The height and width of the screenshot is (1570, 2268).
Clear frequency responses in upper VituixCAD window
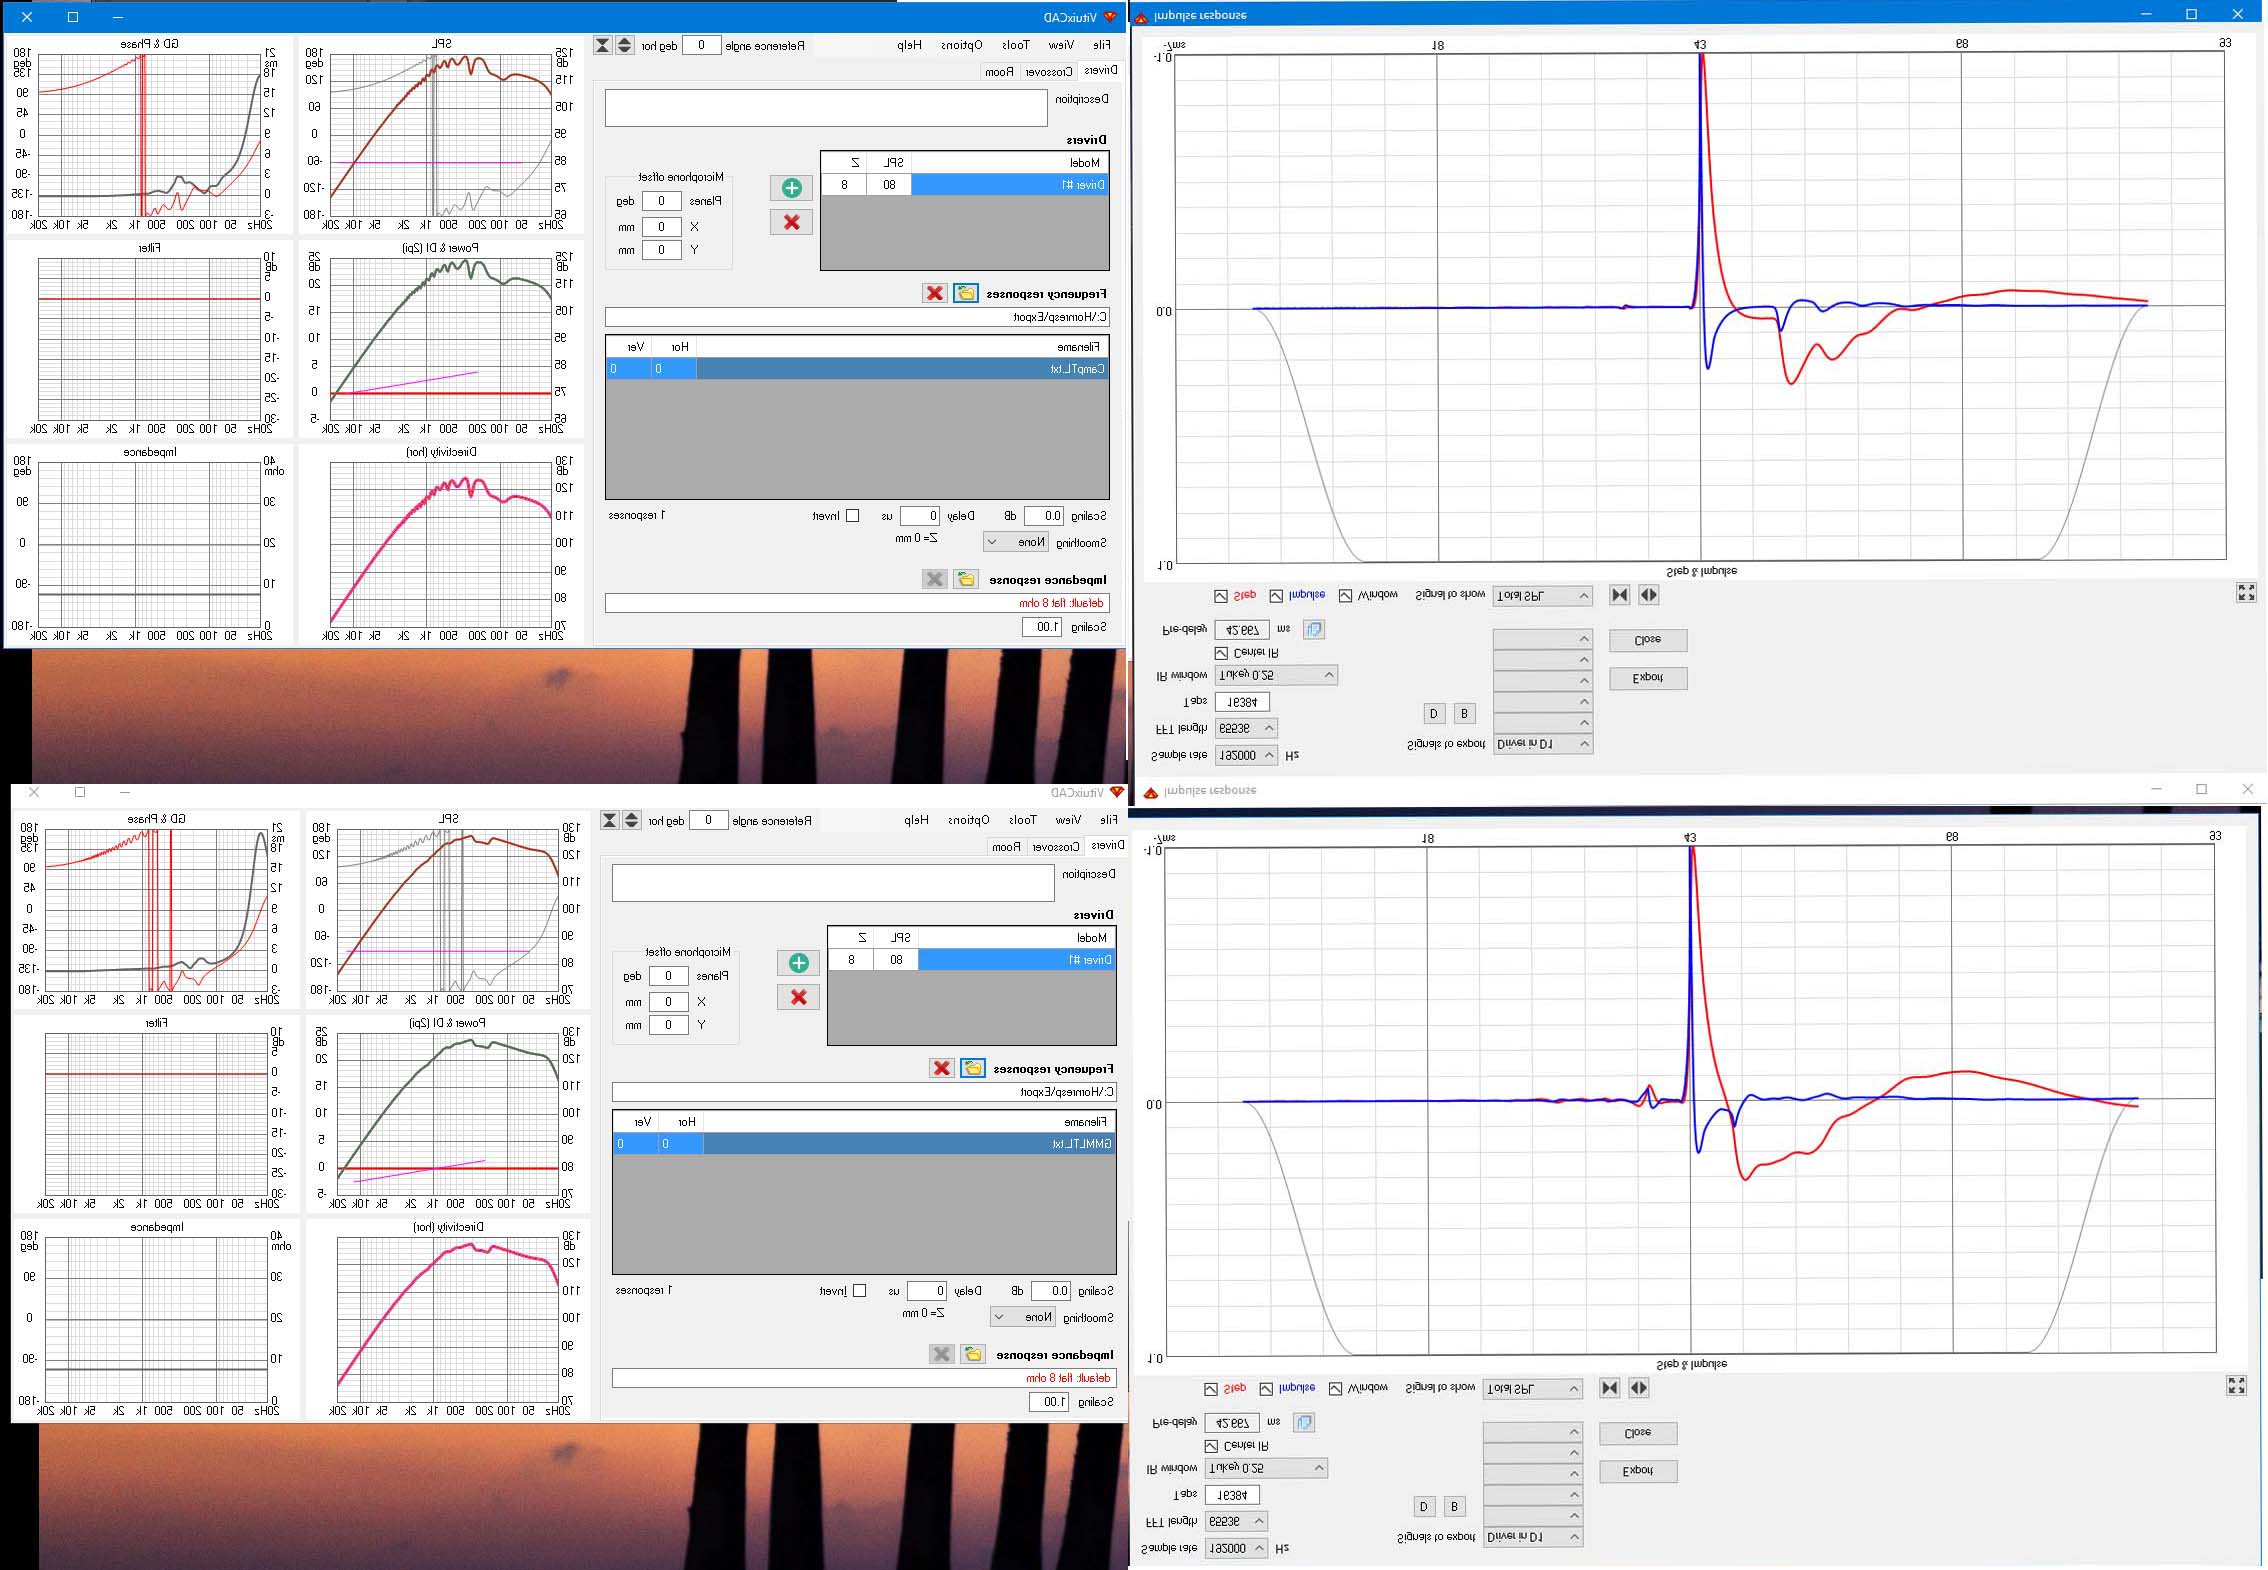934,293
